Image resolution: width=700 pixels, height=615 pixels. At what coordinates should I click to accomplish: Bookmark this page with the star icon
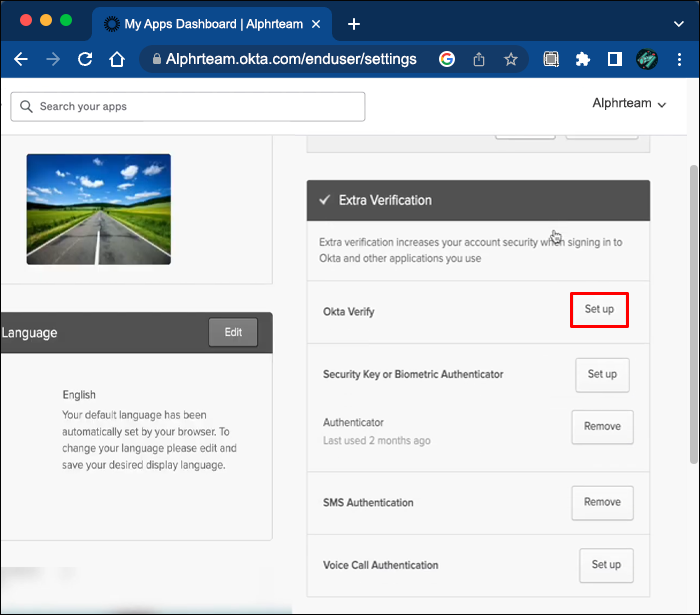pyautogui.click(x=511, y=60)
